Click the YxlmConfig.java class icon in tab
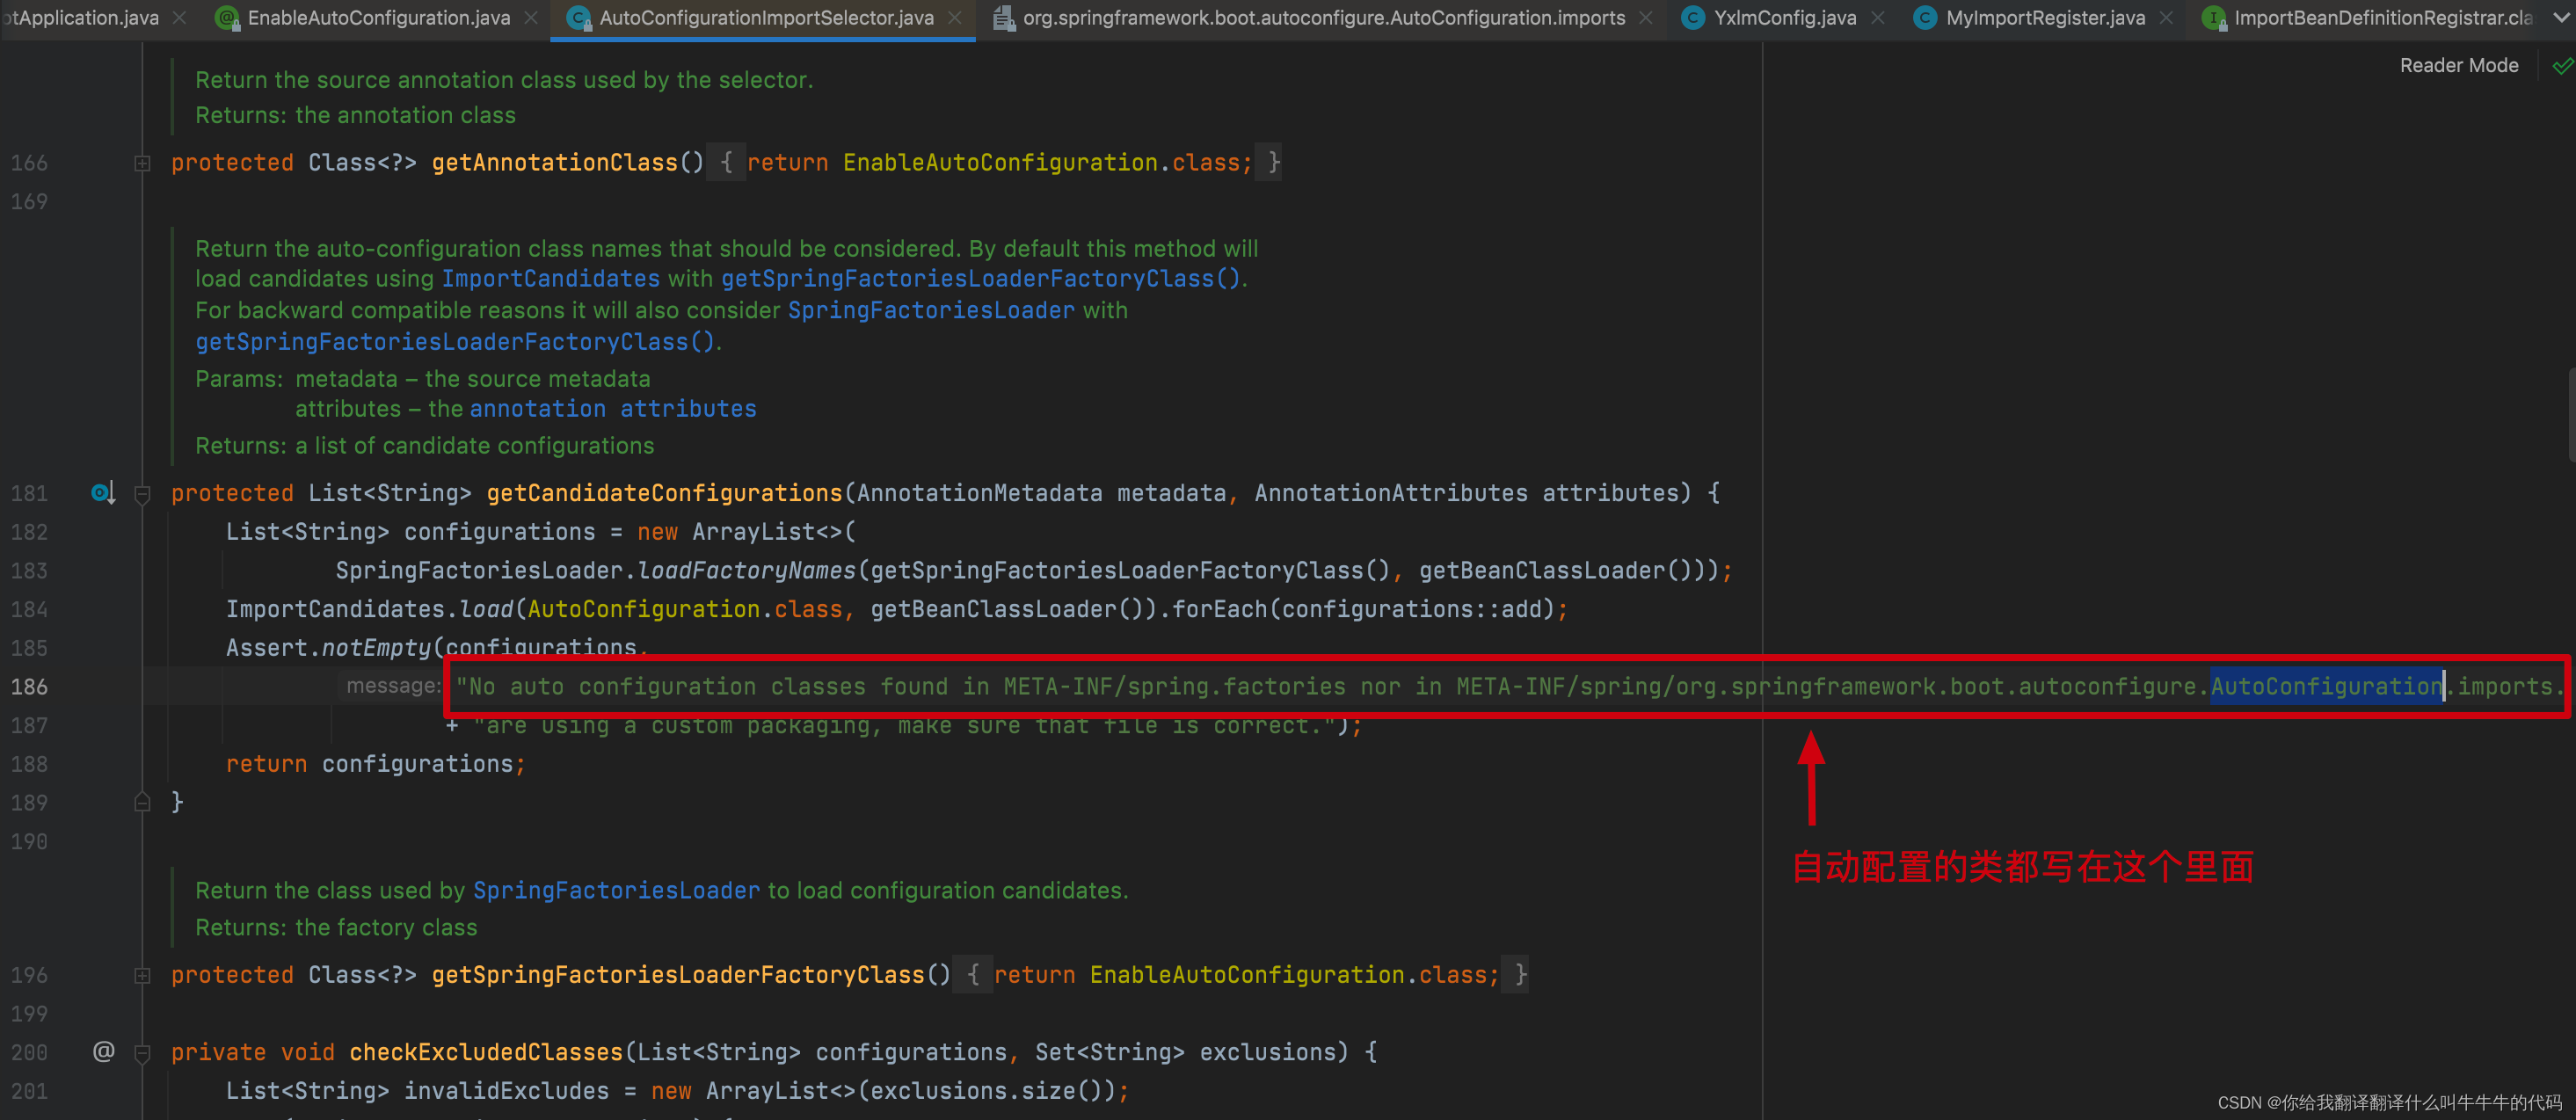Image resolution: width=2576 pixels, height=1120 pixels. (x=1692, y=18)
